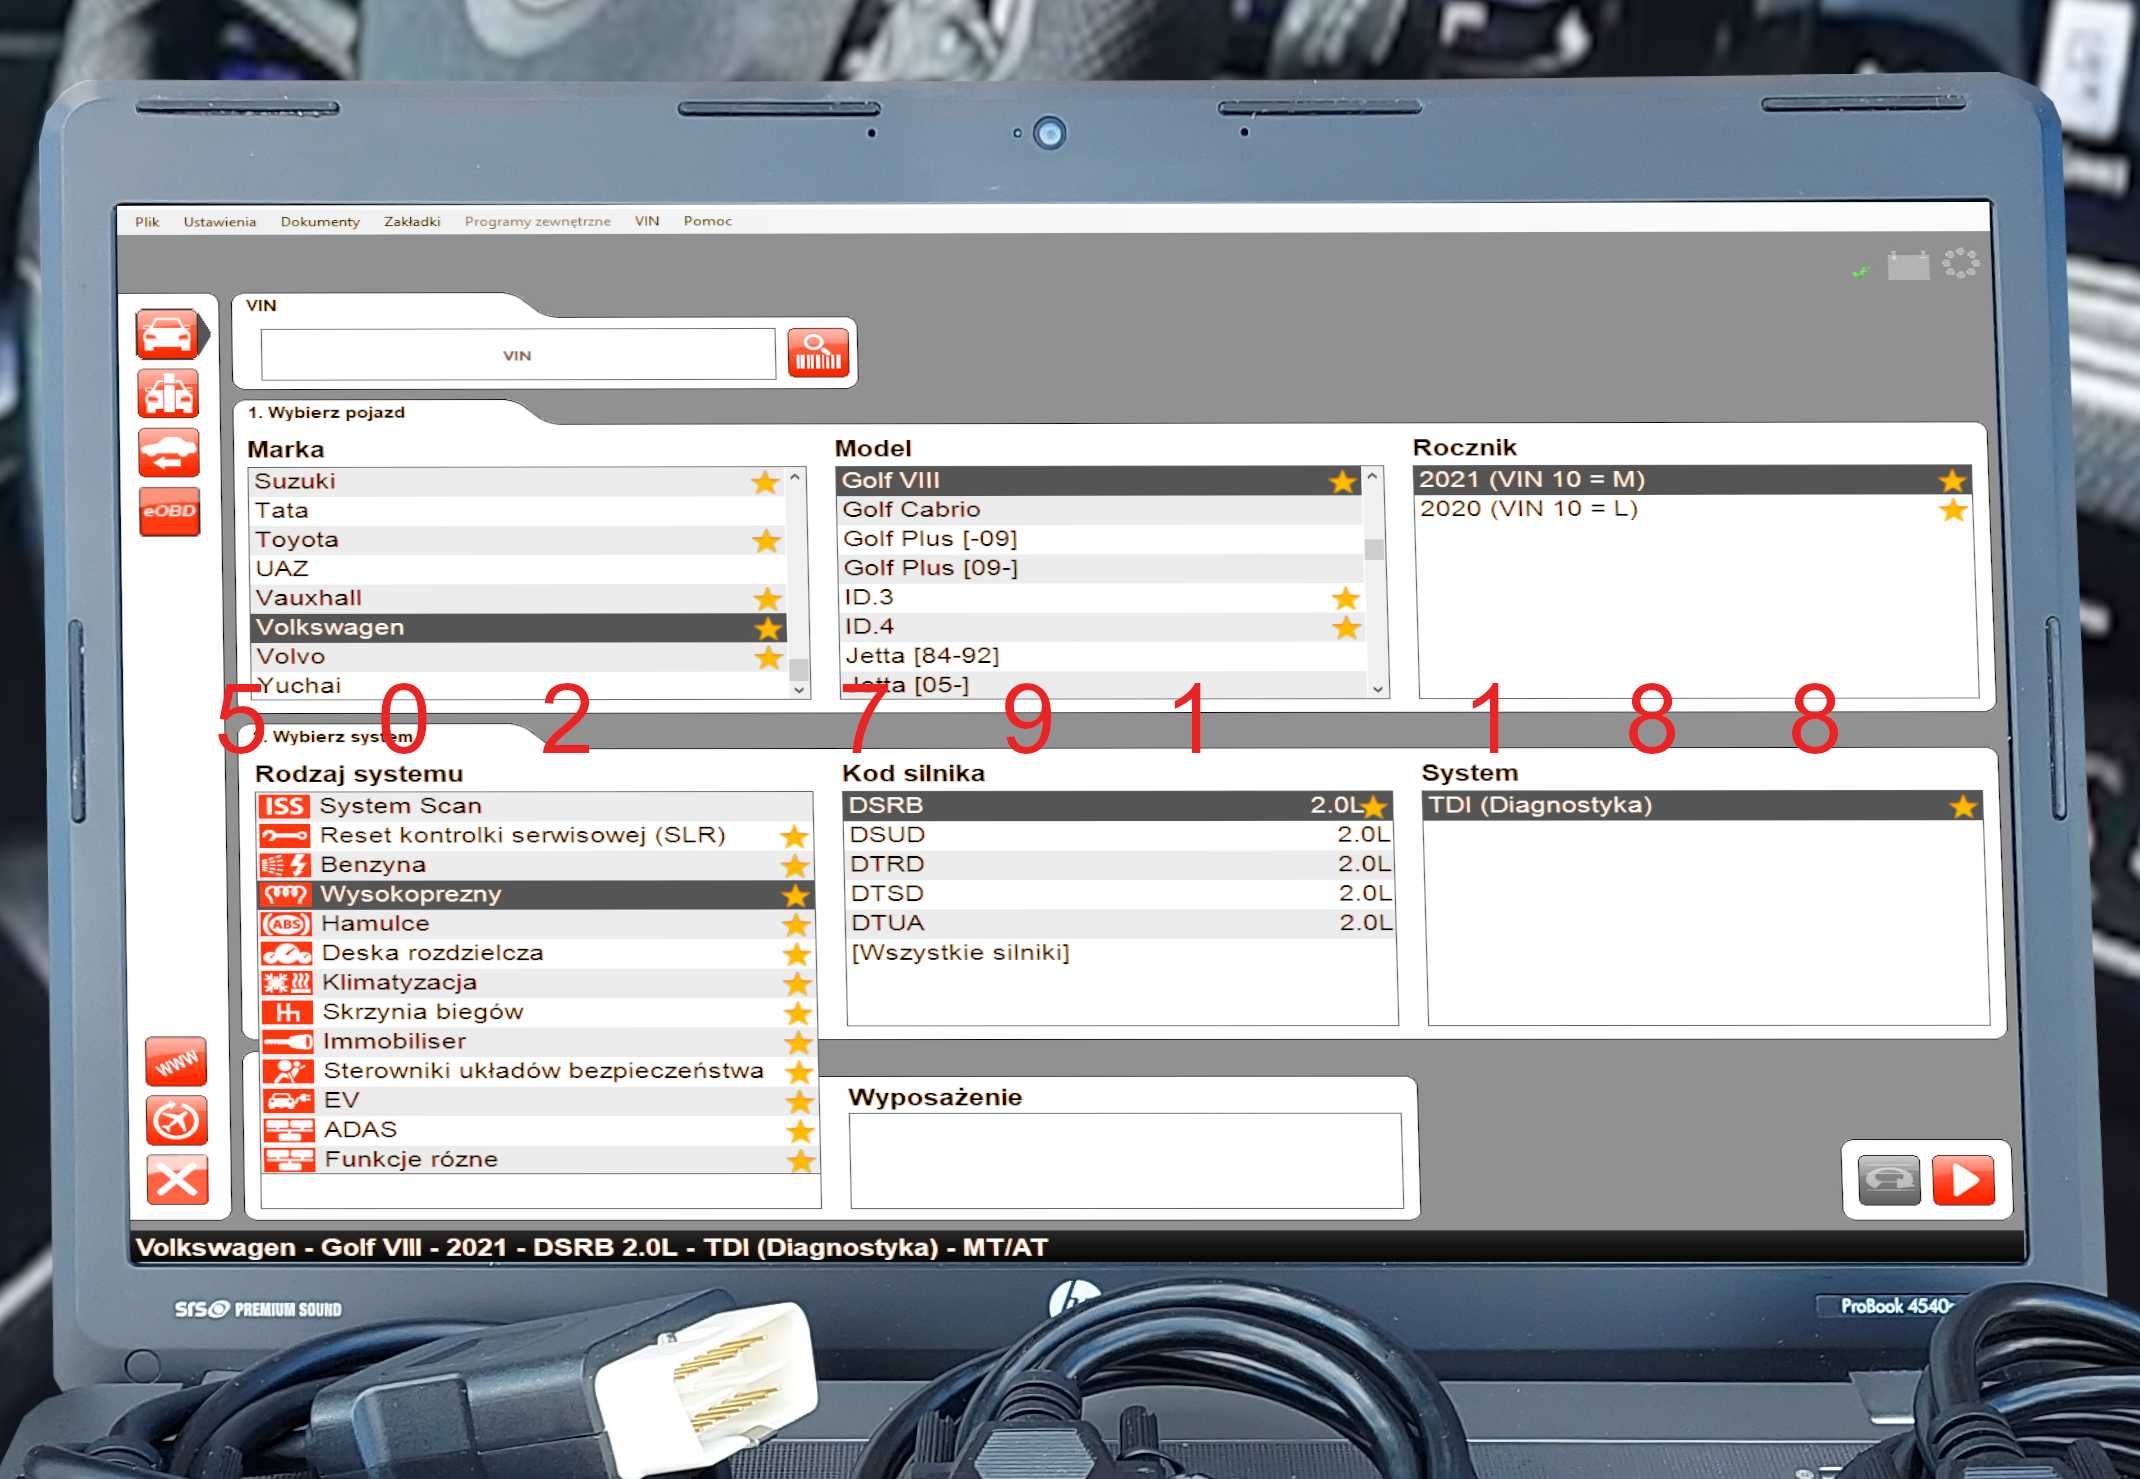This screenshot has height=1479, width=2140.
Task: Click the red X exit icon
Action: click(178, 1180)
